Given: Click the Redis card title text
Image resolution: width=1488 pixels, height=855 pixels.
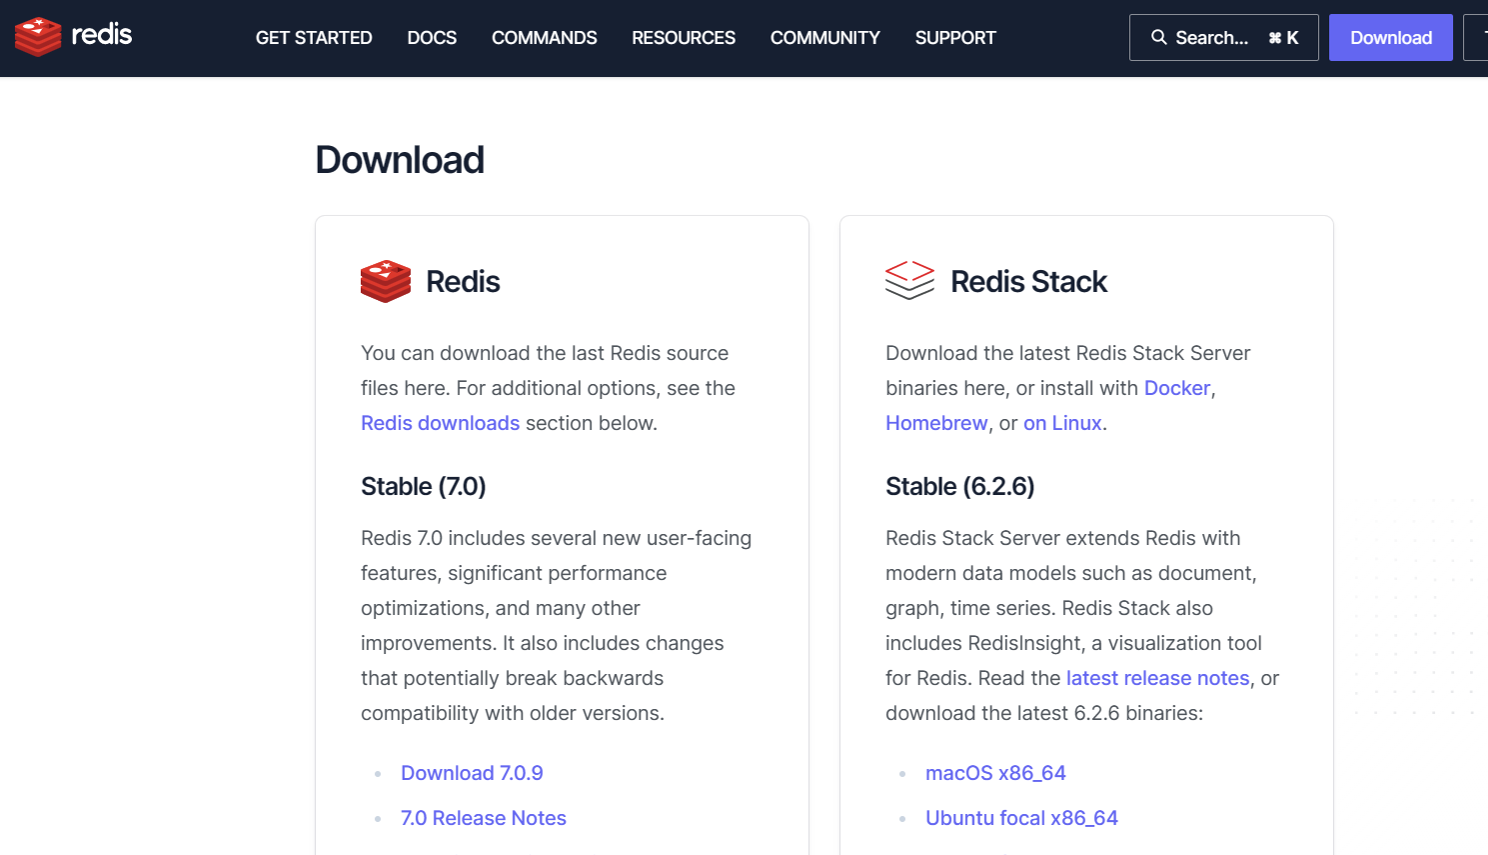Looking at the screenshot, I should (463, 282).
